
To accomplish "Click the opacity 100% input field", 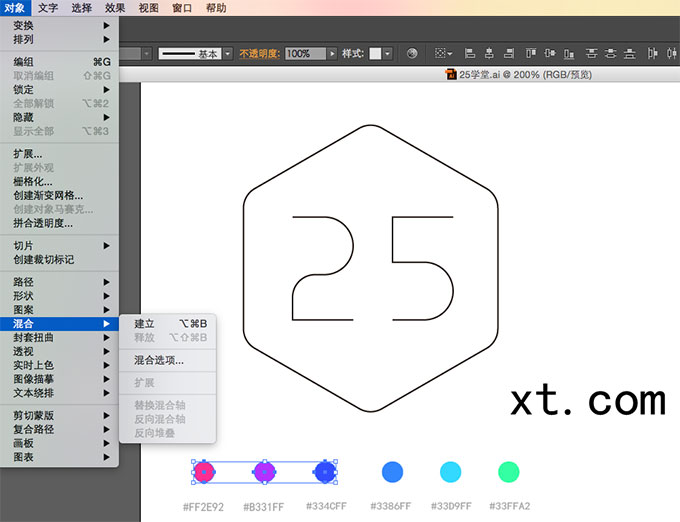I will (305, 53).
